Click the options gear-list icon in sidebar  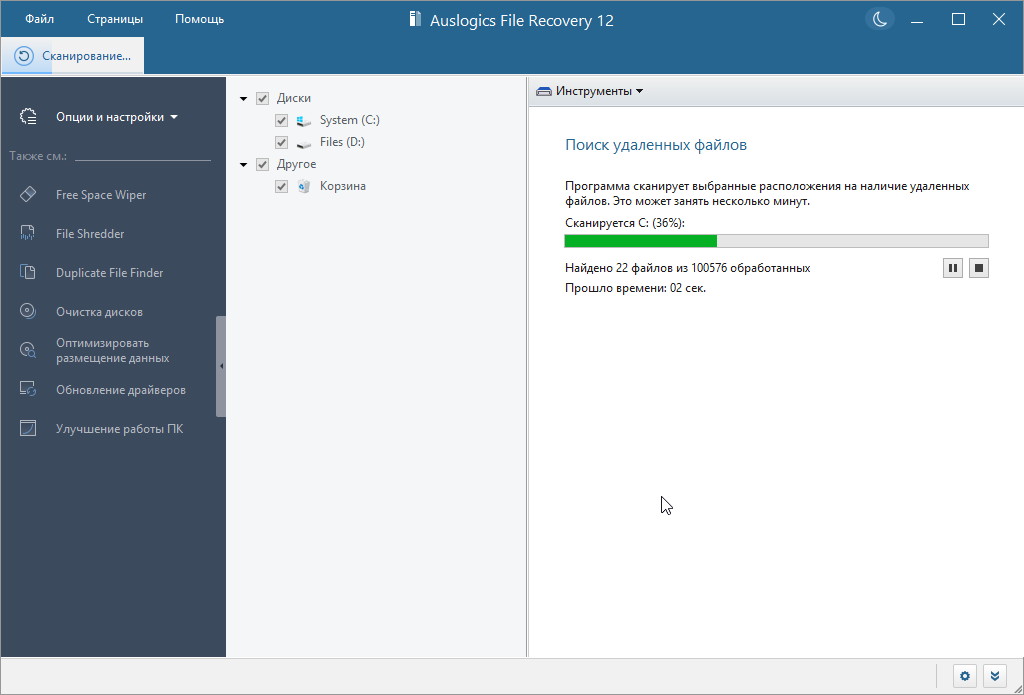click(x=27, y=117)
